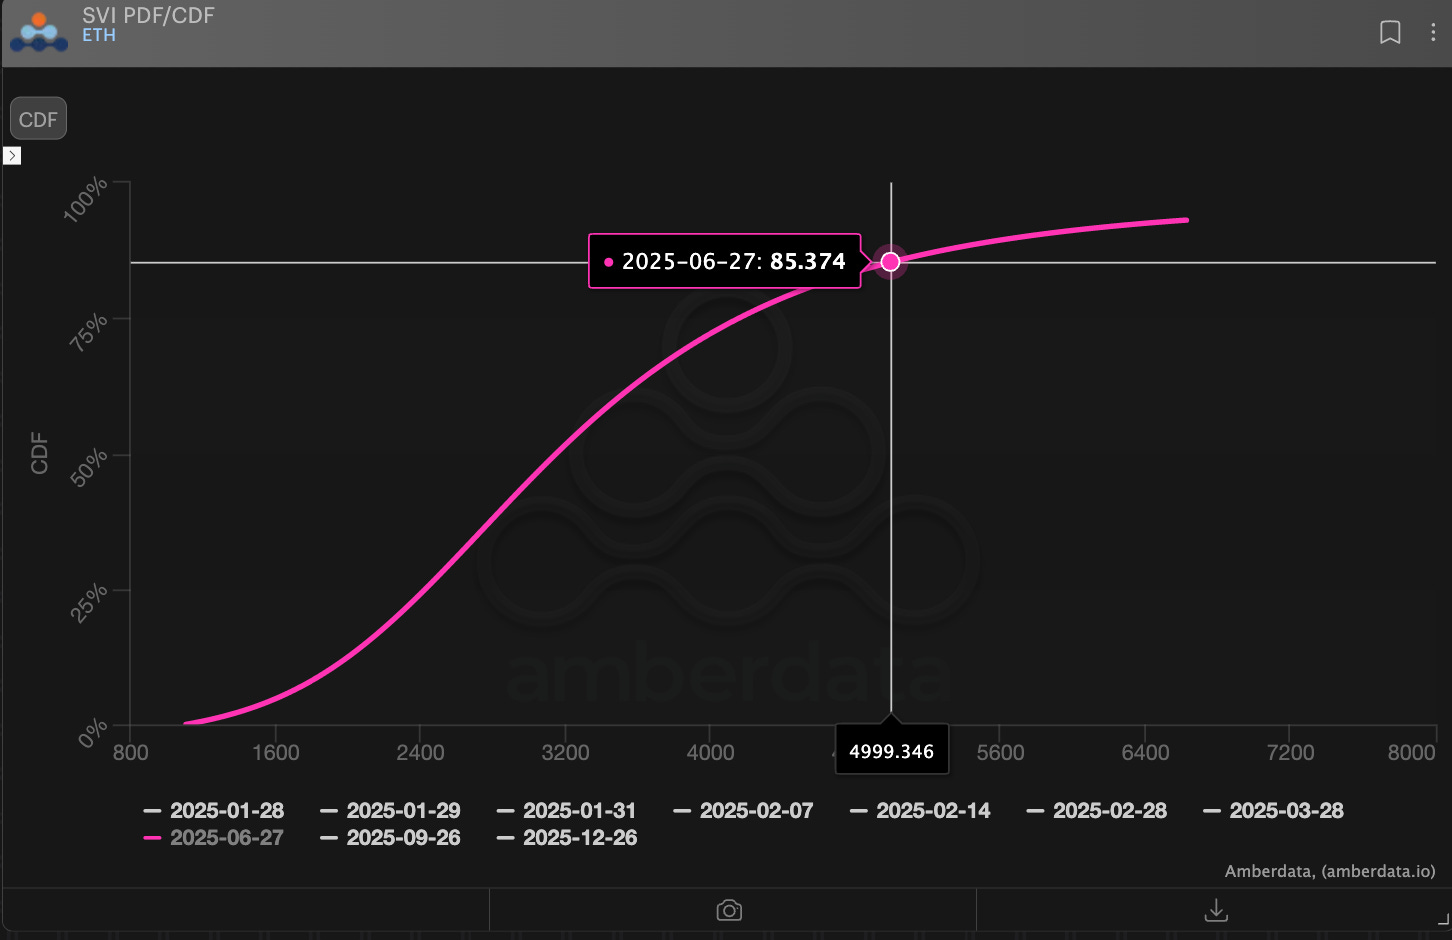Take a chart snapshot with the camera icon
This screenshot has height=940, width=1452.
point(729,910)
